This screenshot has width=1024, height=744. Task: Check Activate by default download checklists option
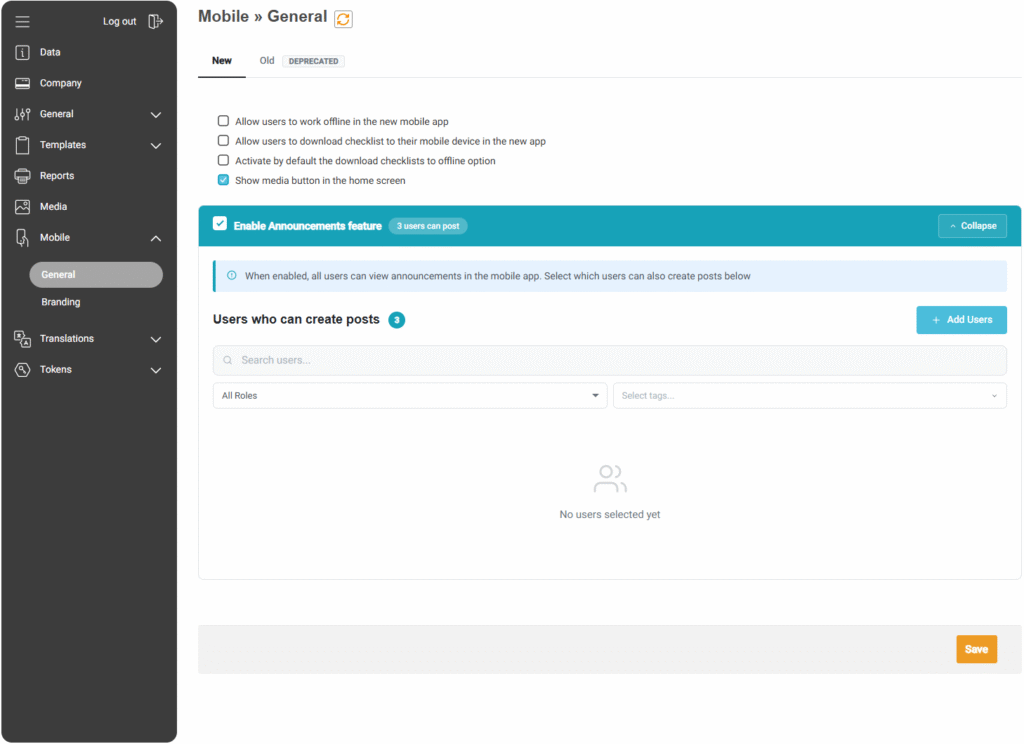click(x=223, y=161)
